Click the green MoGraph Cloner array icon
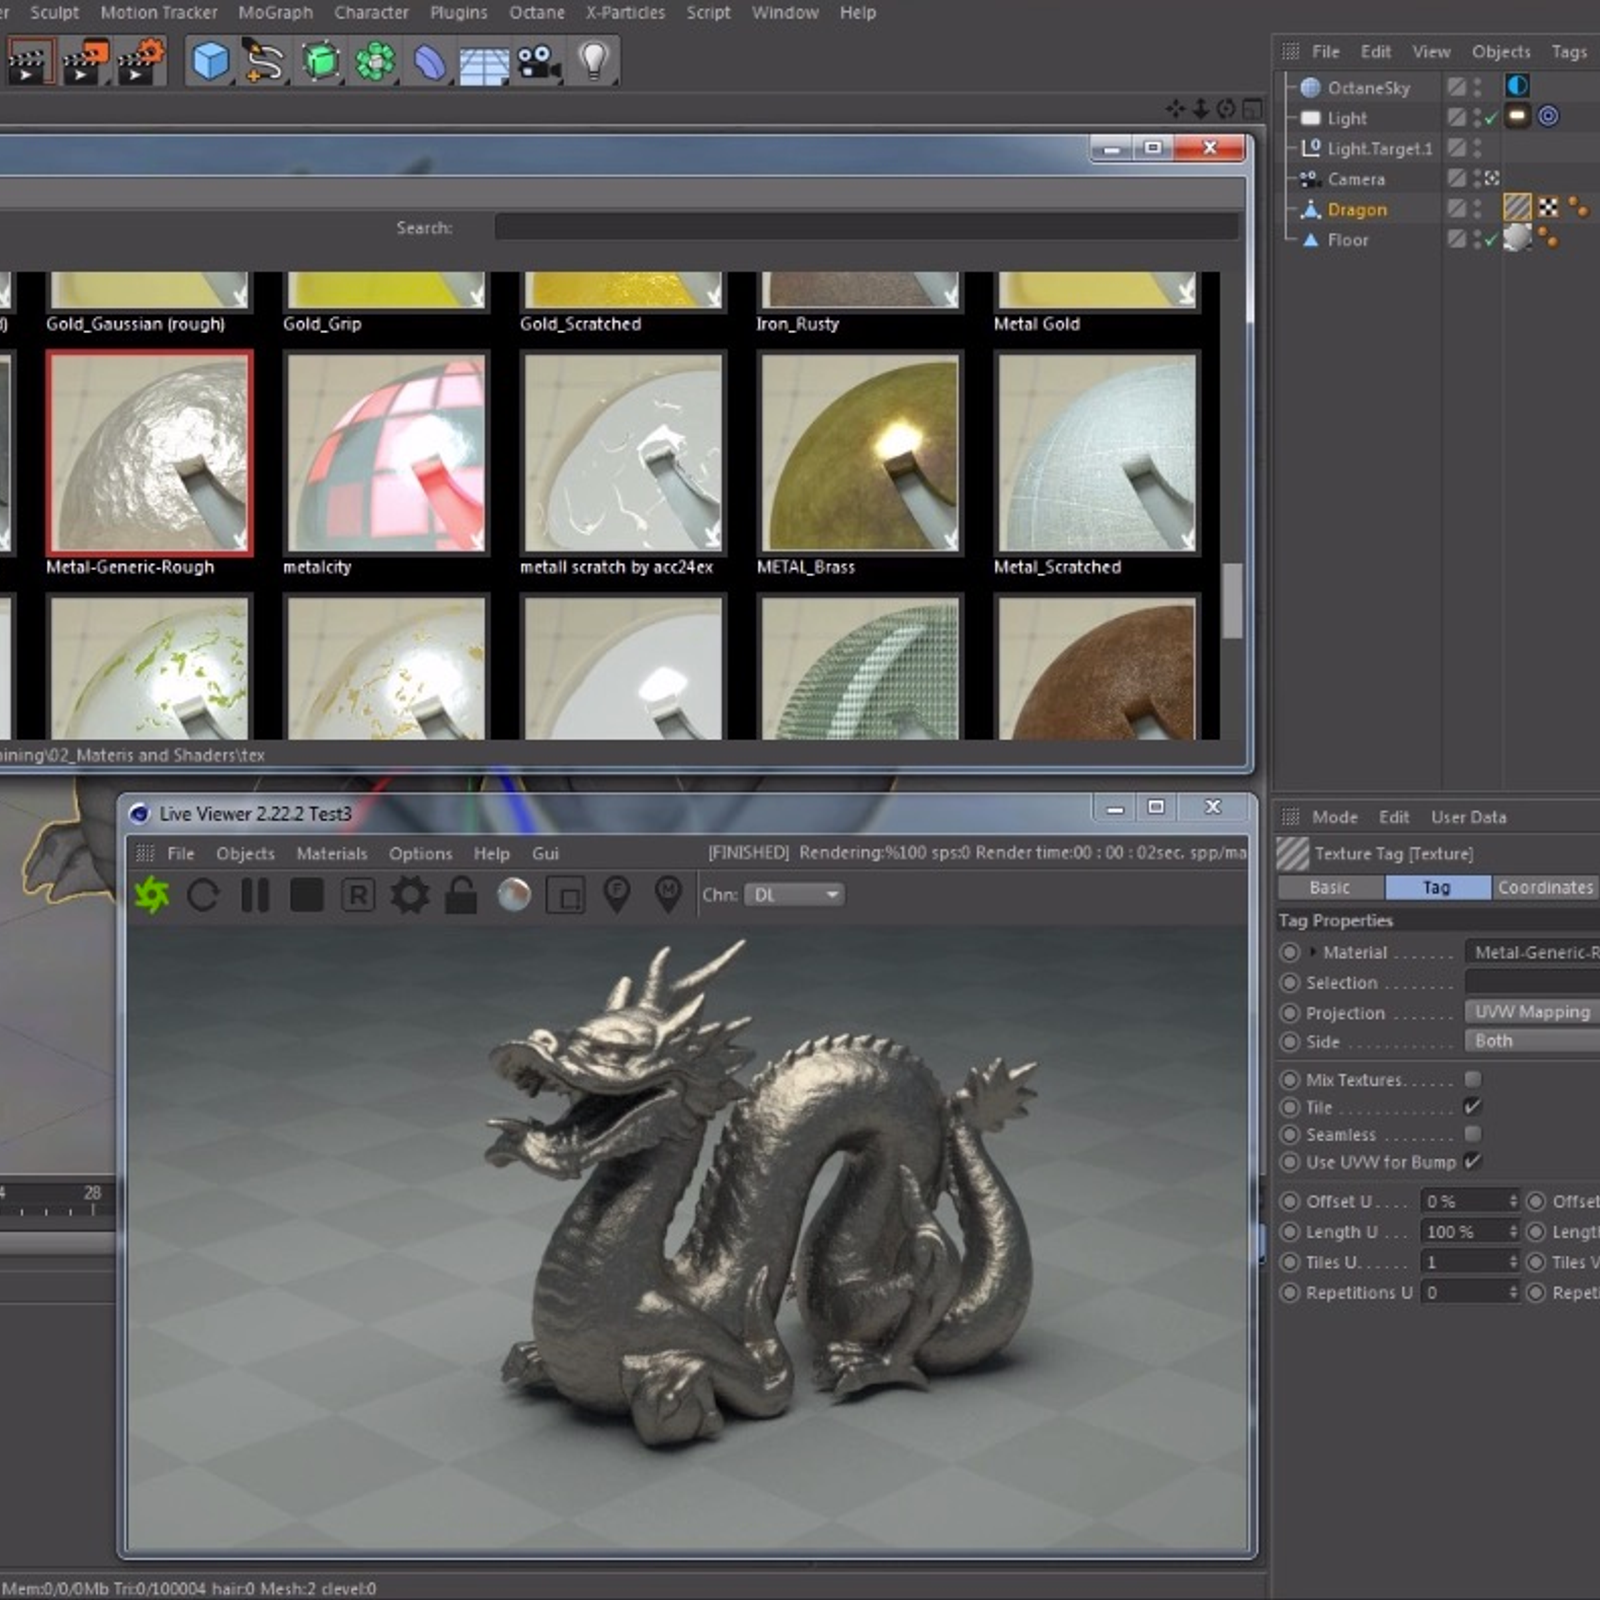 pyautogui.click(x=375, y=62)
